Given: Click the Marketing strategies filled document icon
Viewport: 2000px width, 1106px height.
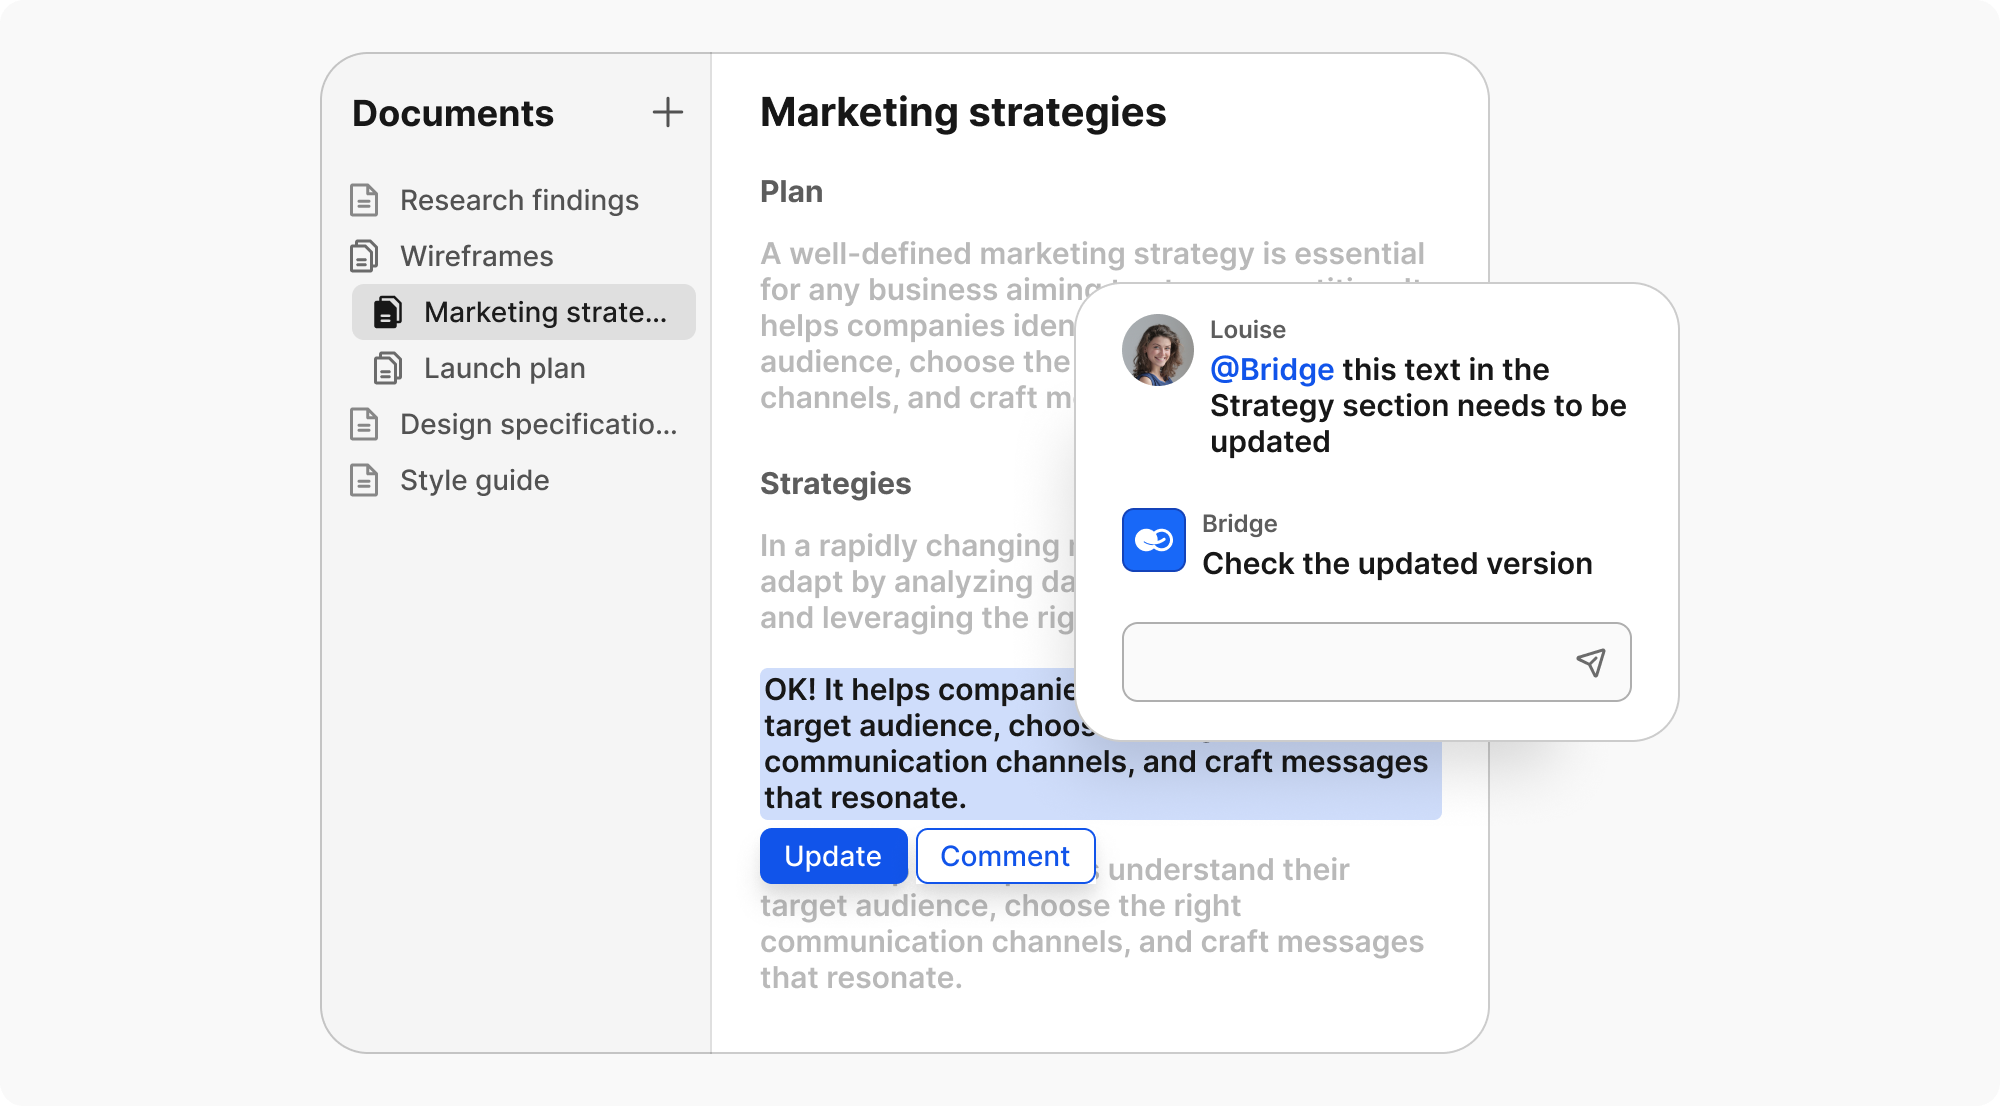Looking at the screenshot, I should [387, 312].
